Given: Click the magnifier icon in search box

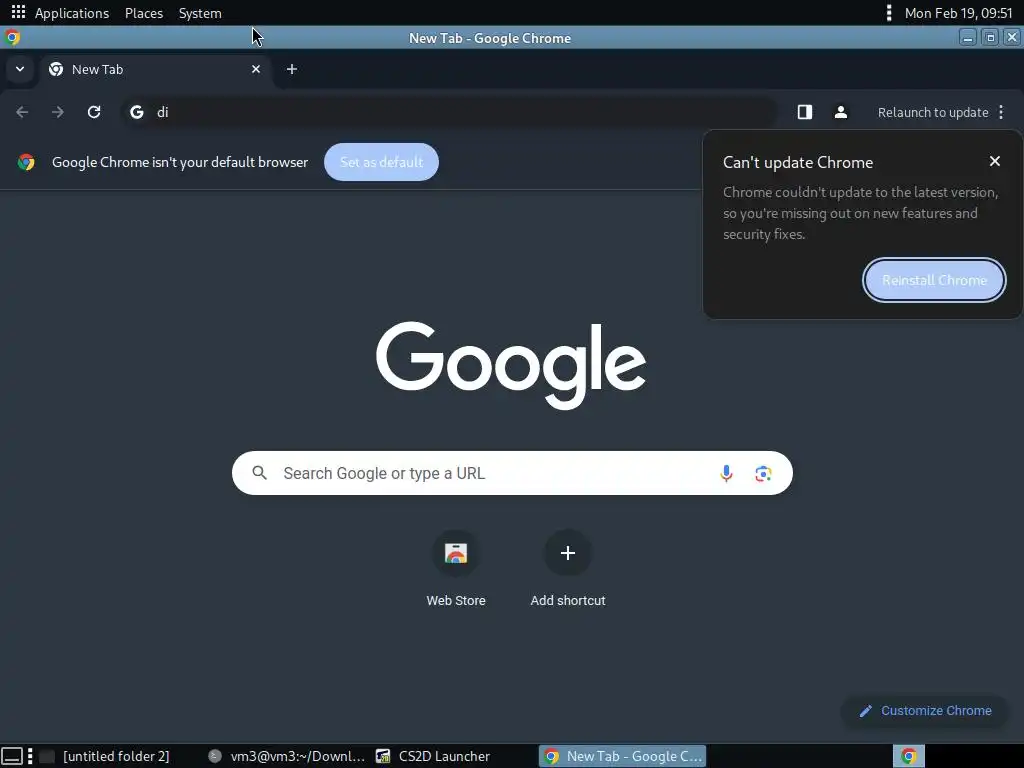Looking at the screenshot, I should (259, 473).
